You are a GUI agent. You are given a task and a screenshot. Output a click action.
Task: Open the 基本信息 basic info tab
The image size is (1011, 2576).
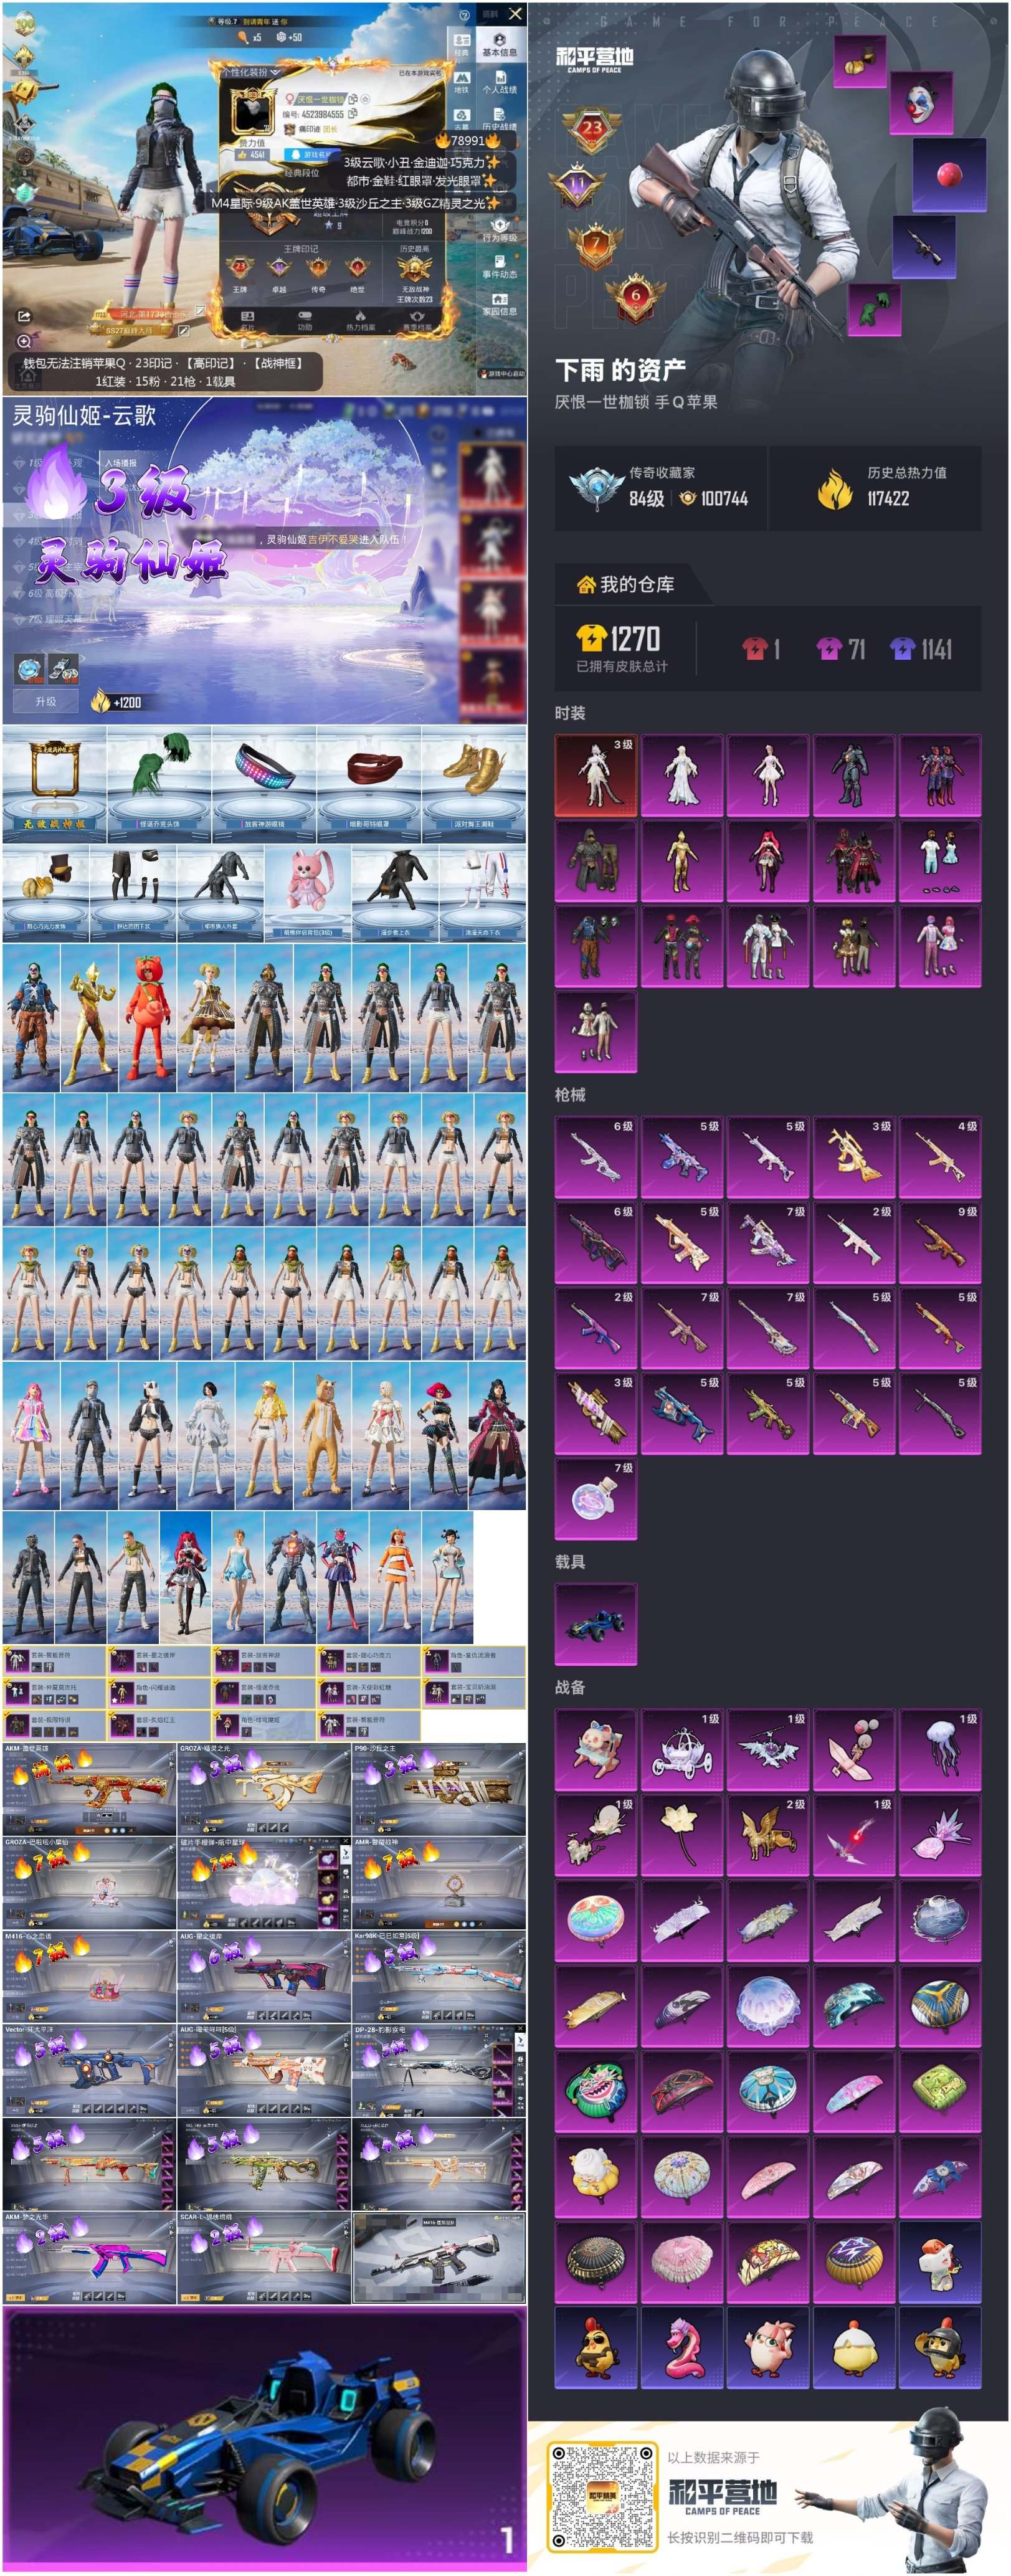coord(499,44)
